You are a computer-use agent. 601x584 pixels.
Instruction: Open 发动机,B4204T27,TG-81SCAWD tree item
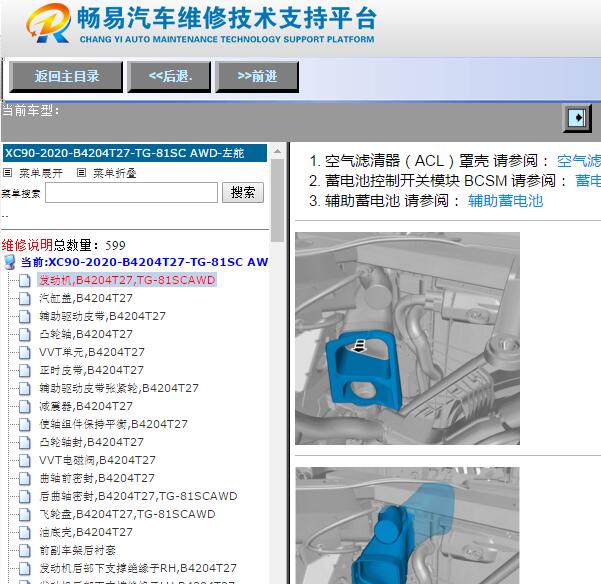(x=127, y=280)
